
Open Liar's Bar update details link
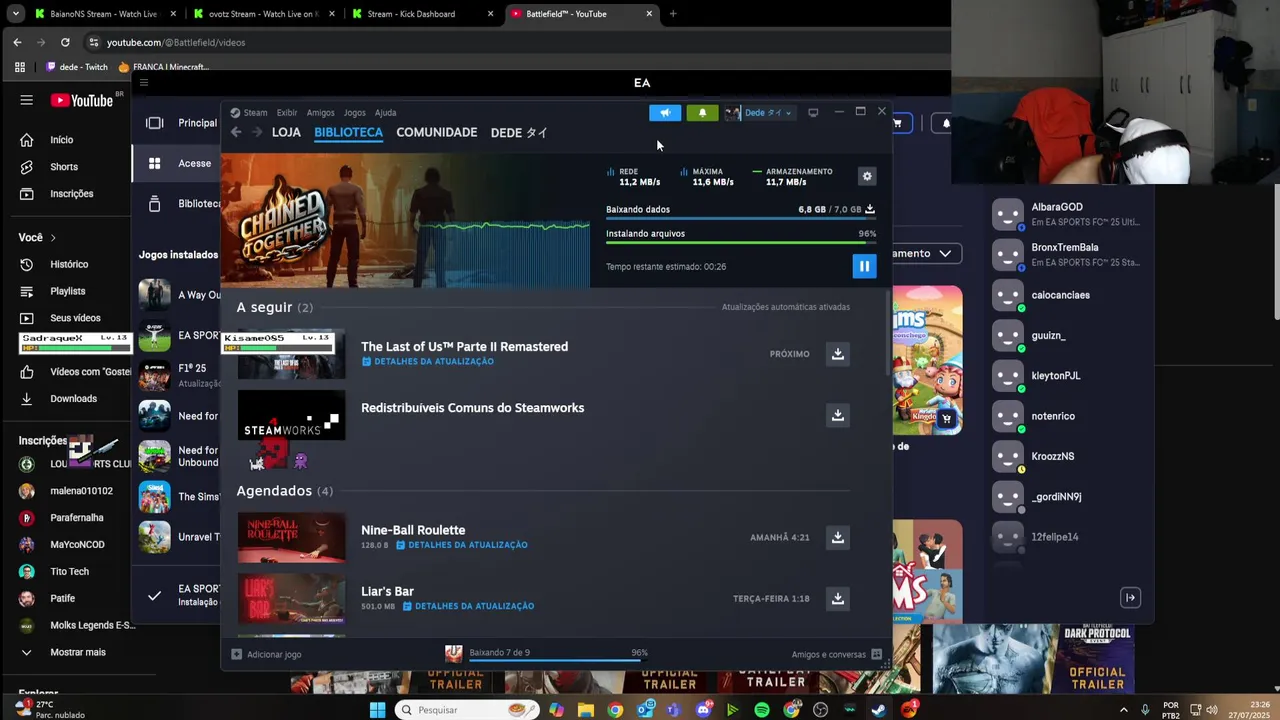click(468, 606)
